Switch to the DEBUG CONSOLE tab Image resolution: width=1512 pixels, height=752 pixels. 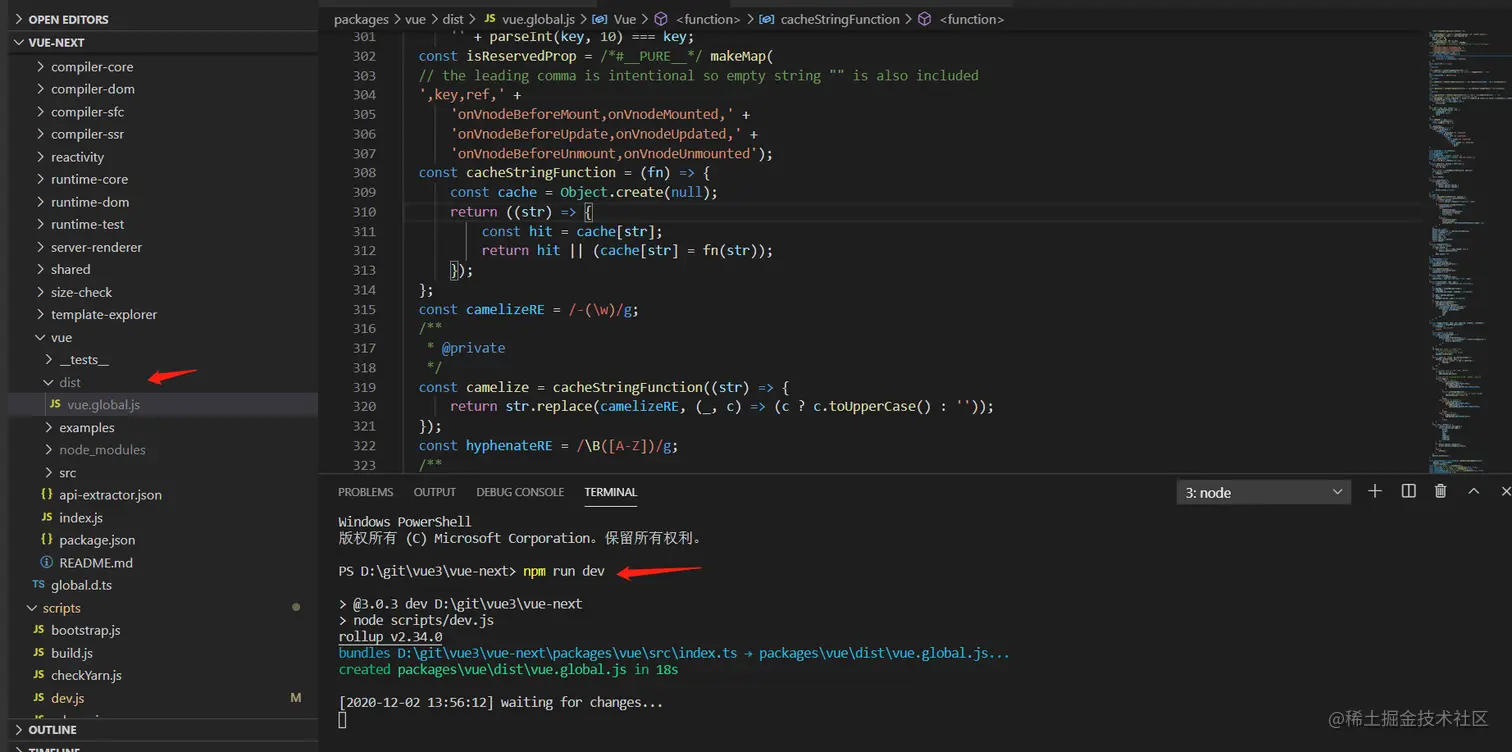point(520,492)
